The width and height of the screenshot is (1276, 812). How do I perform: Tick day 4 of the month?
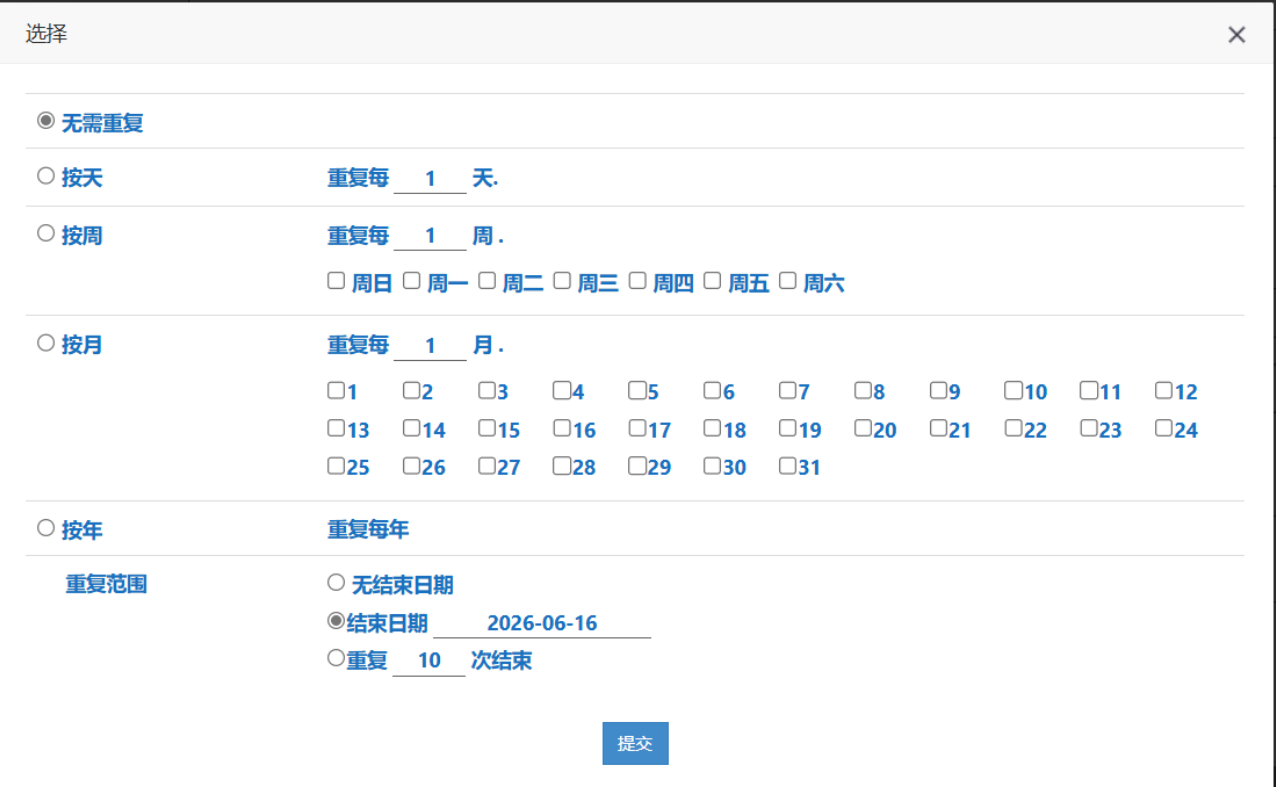point(562,390)
